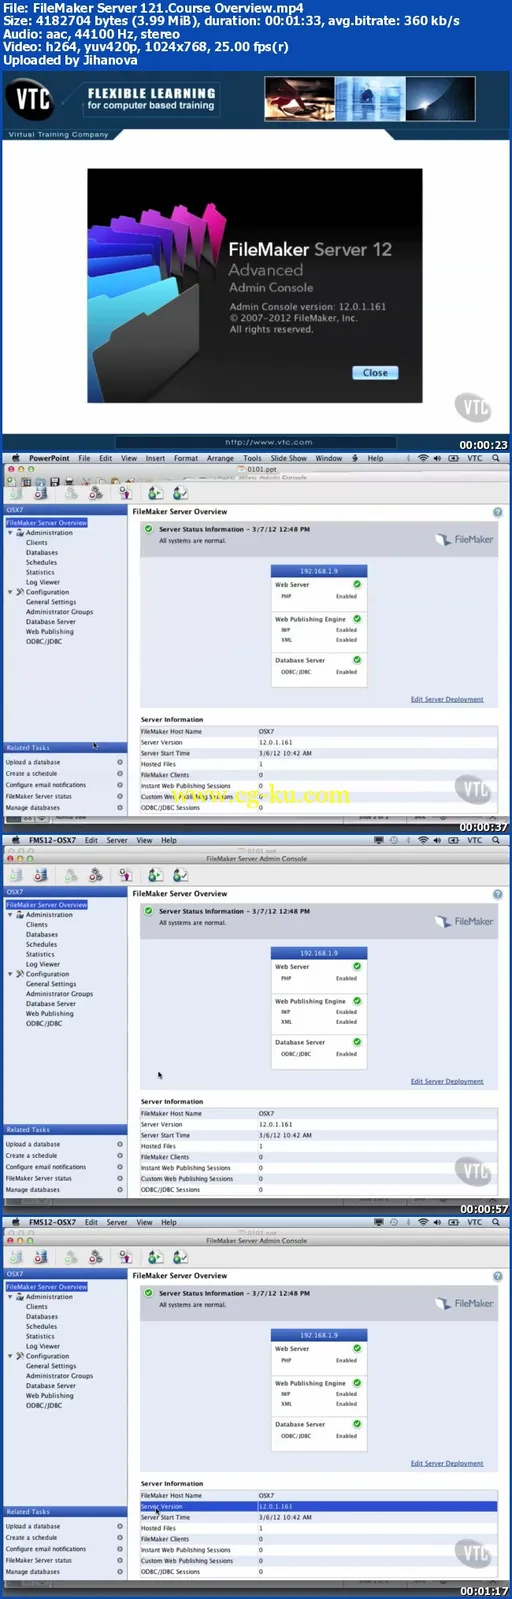Click FileMaker Server status task, 00:01:17 frame

point(39,1560)
